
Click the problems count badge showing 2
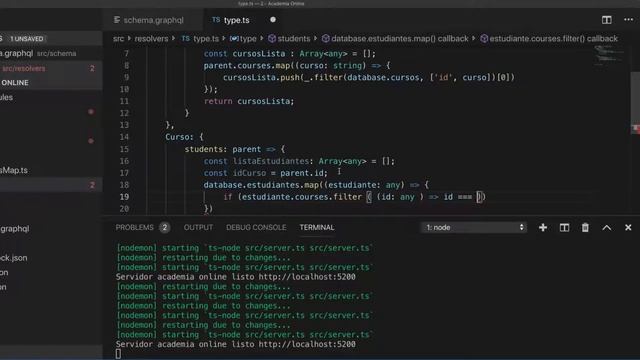click(x=164, y=227)
